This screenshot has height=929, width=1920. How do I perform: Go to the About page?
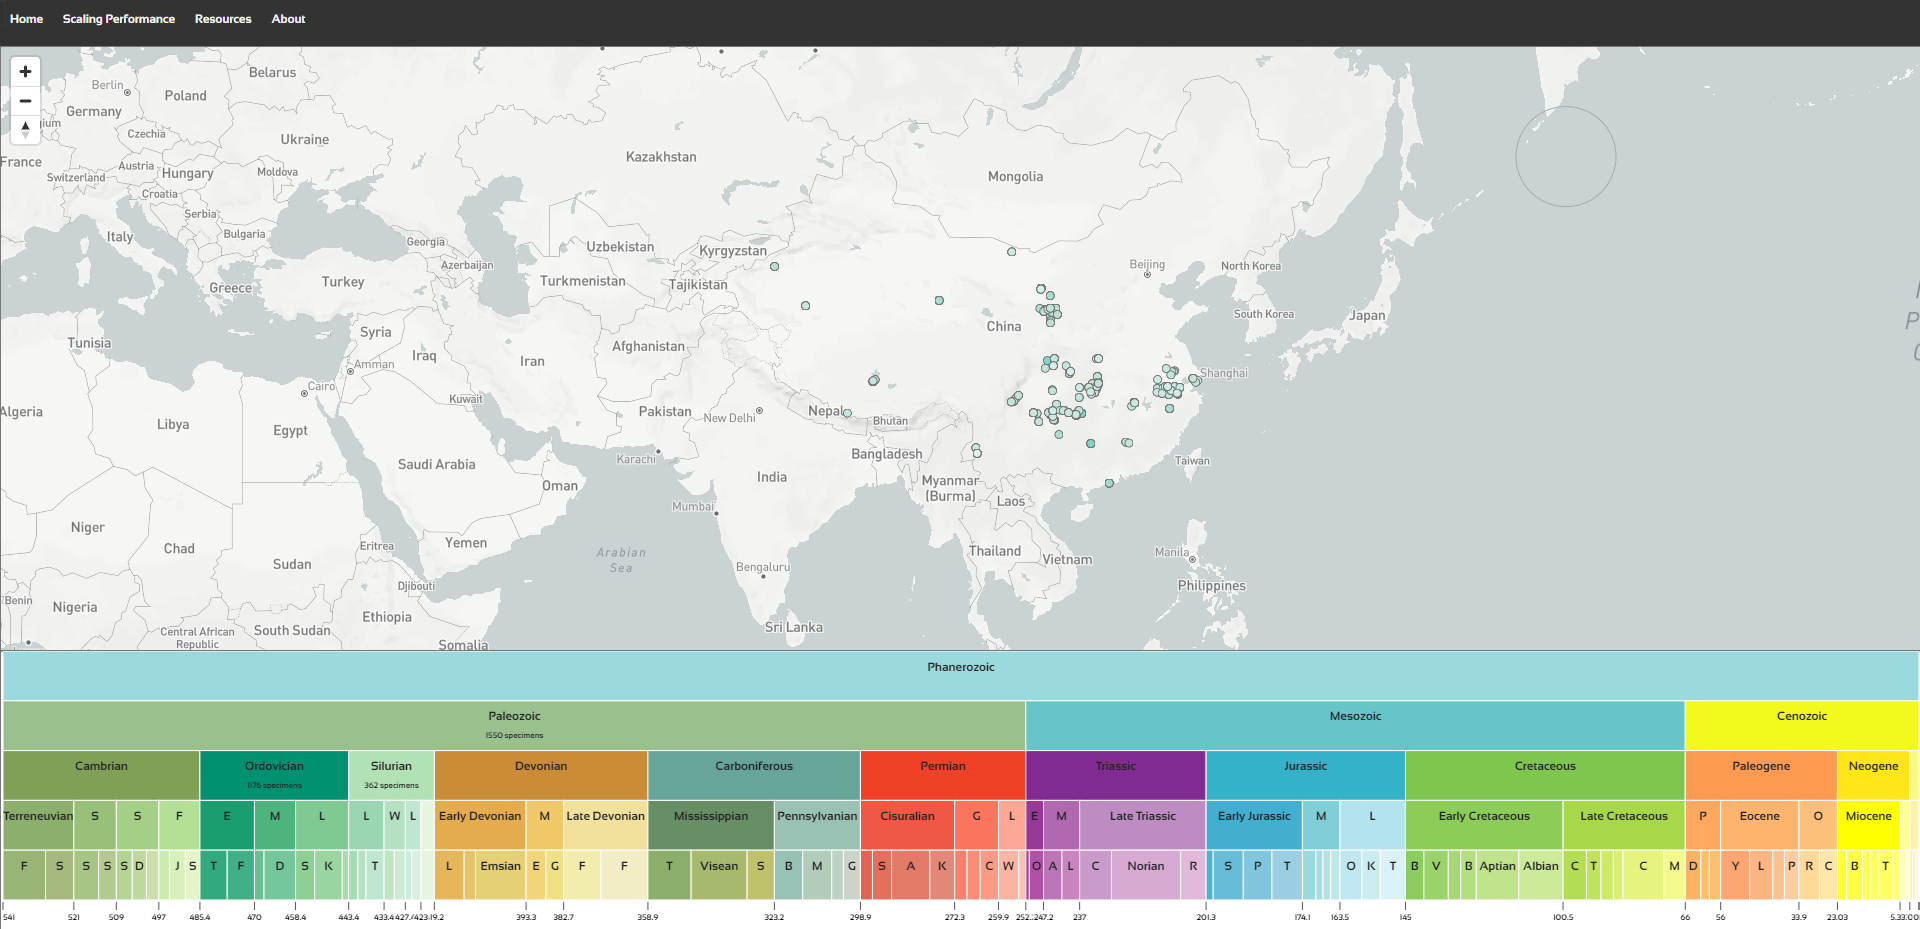point(288,19)
